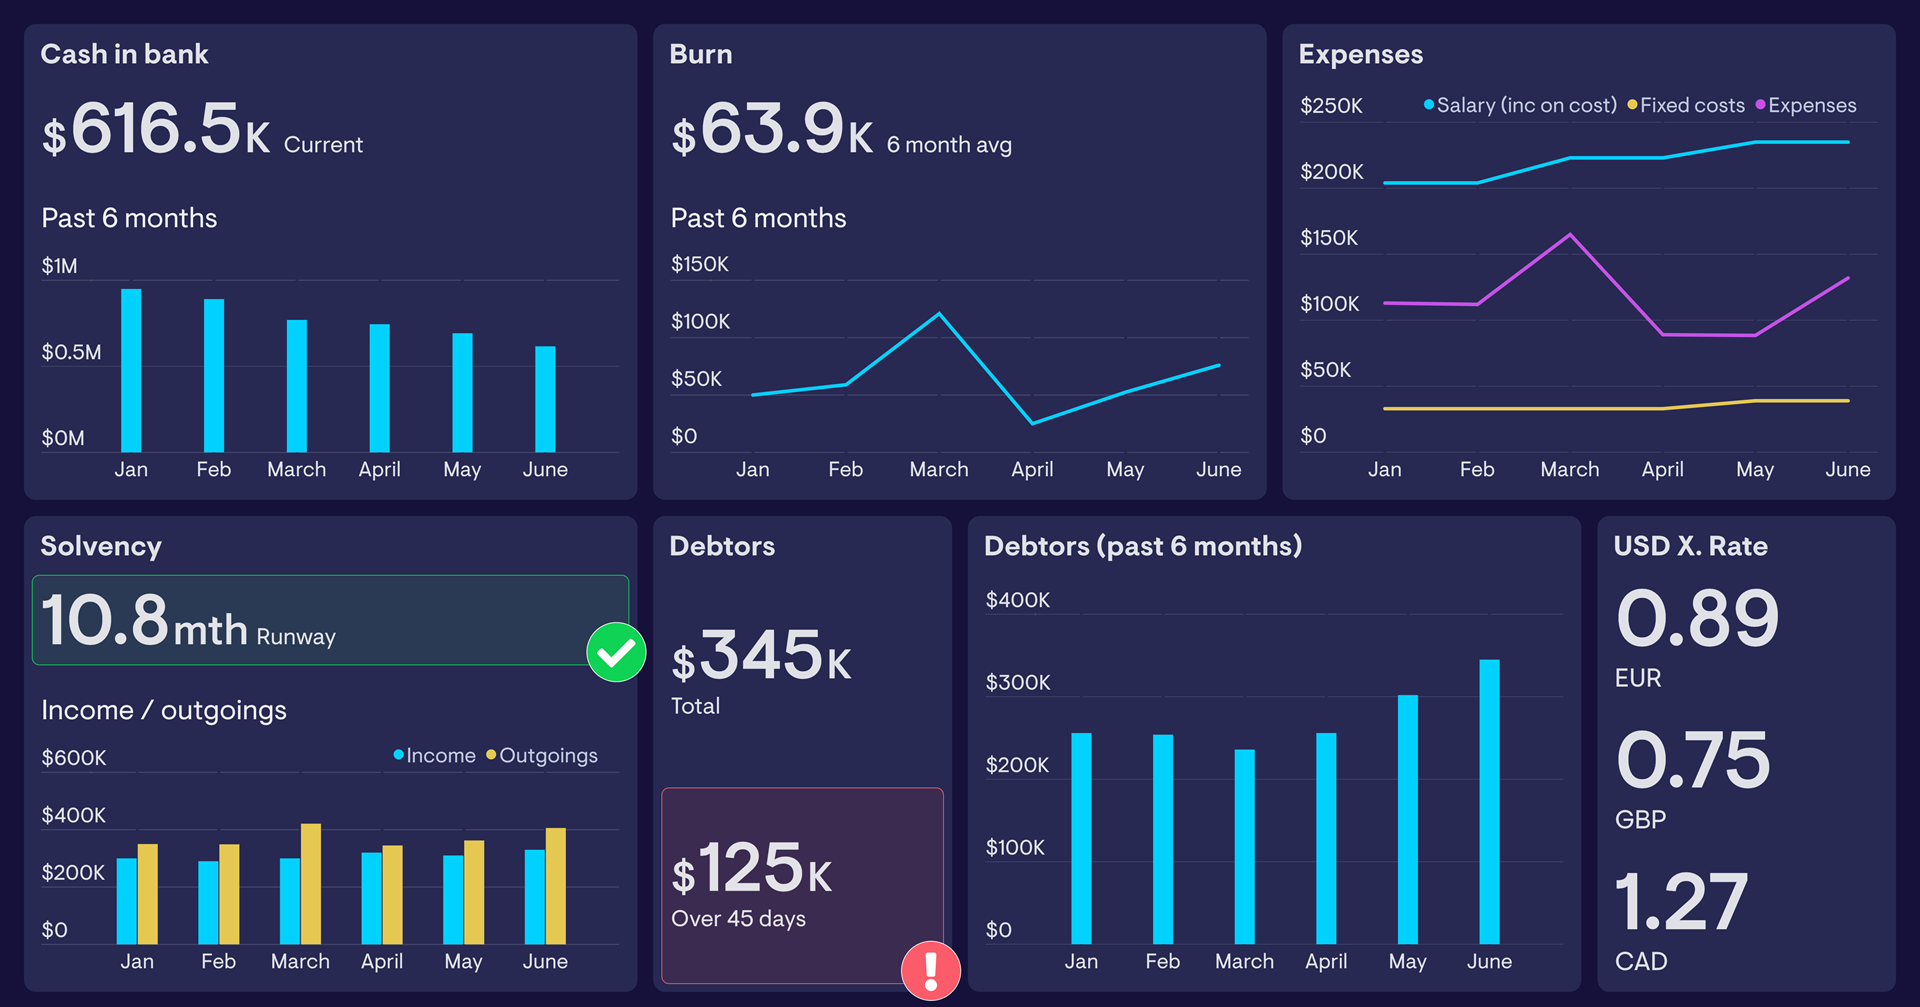Click the $125K Over 45 days alert box
Viewport: 1920px width, 1007px height.
(x=802, y=880)
